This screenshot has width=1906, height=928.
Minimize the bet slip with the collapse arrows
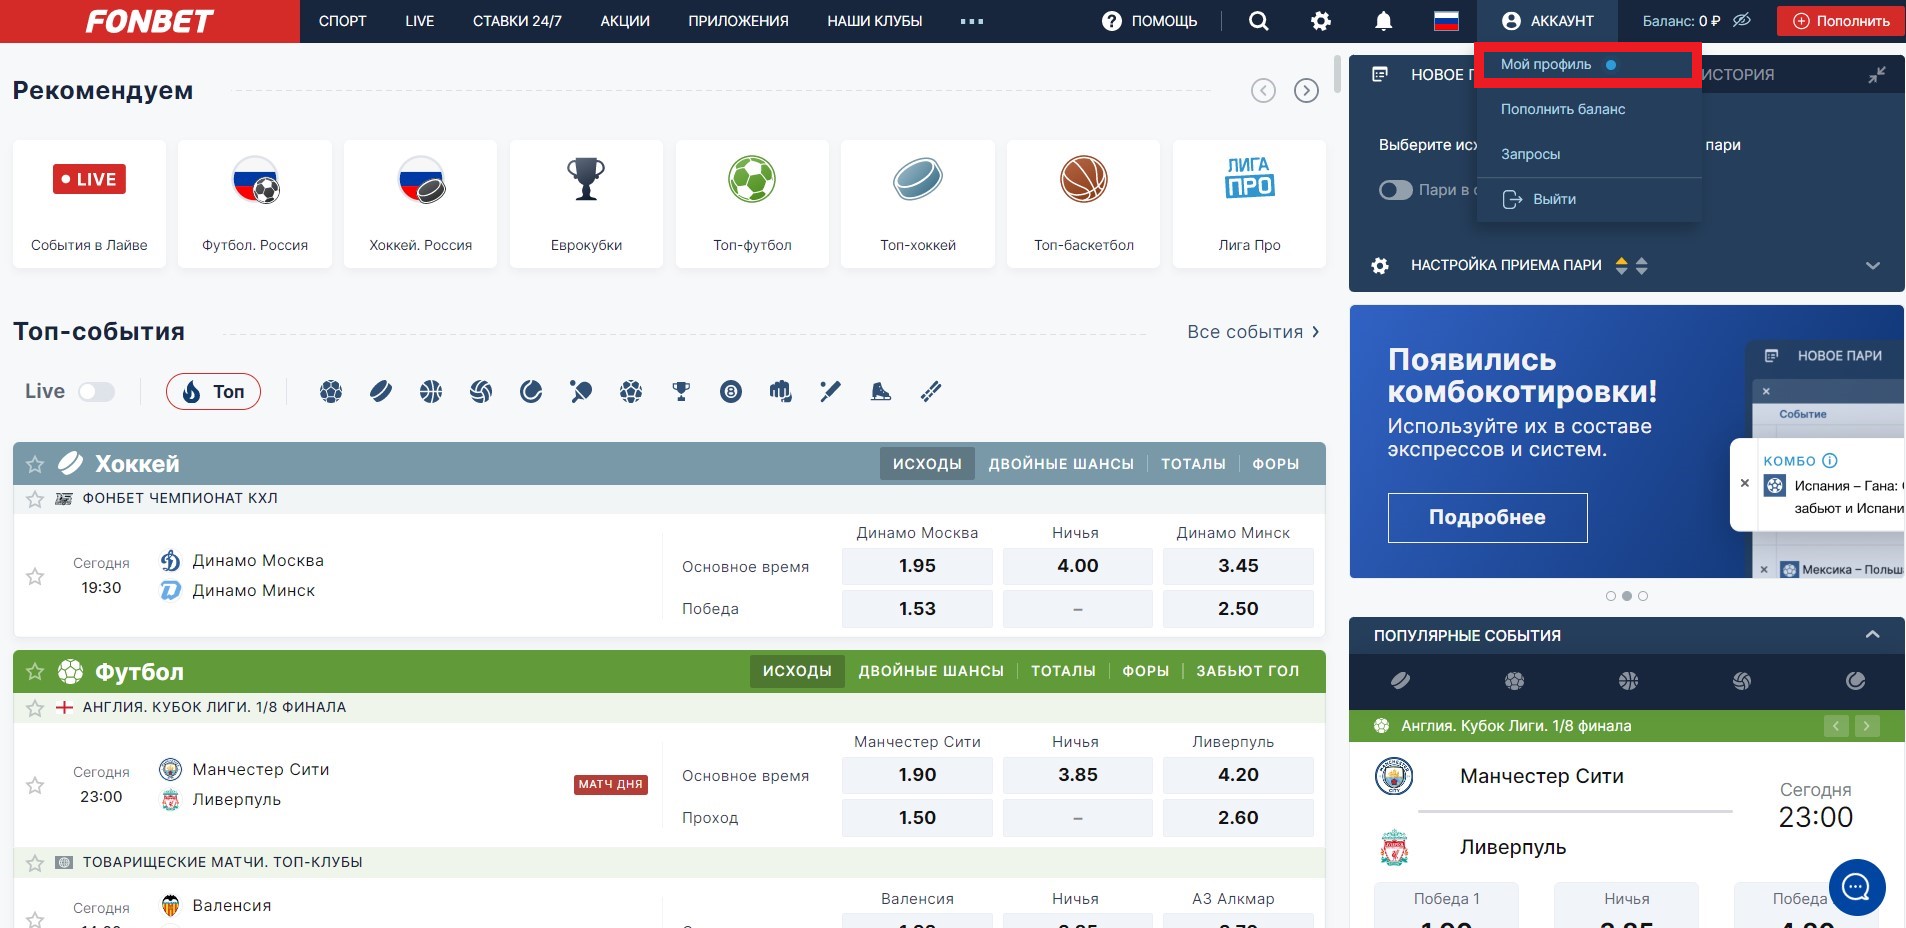(x=1877, y=75)
